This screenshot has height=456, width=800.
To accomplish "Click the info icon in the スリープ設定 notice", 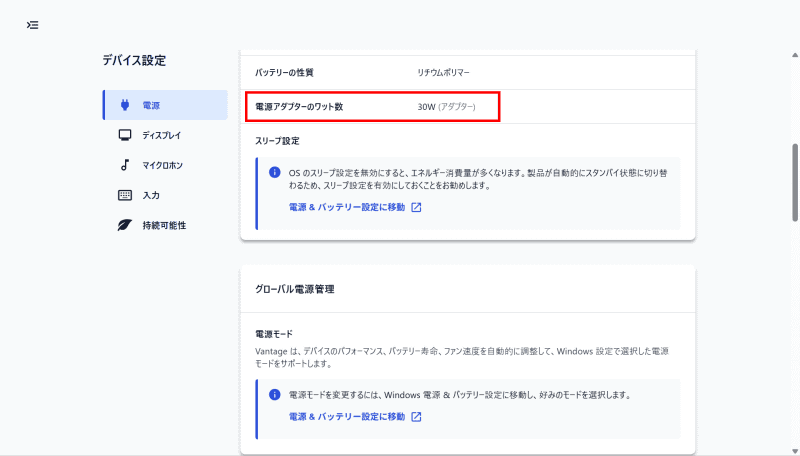I will click(274, 172).
